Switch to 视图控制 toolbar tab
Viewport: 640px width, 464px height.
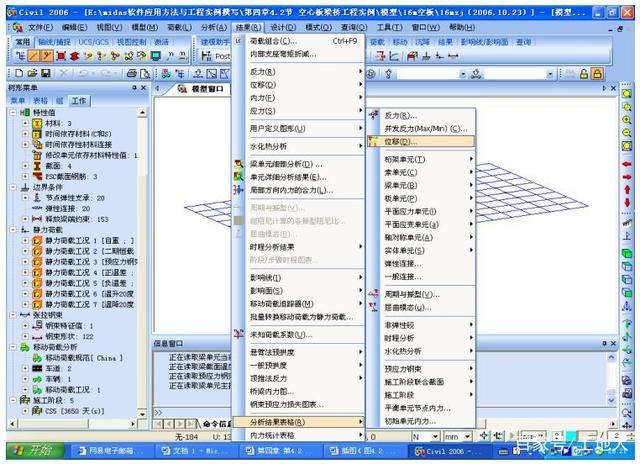(131, 42)
